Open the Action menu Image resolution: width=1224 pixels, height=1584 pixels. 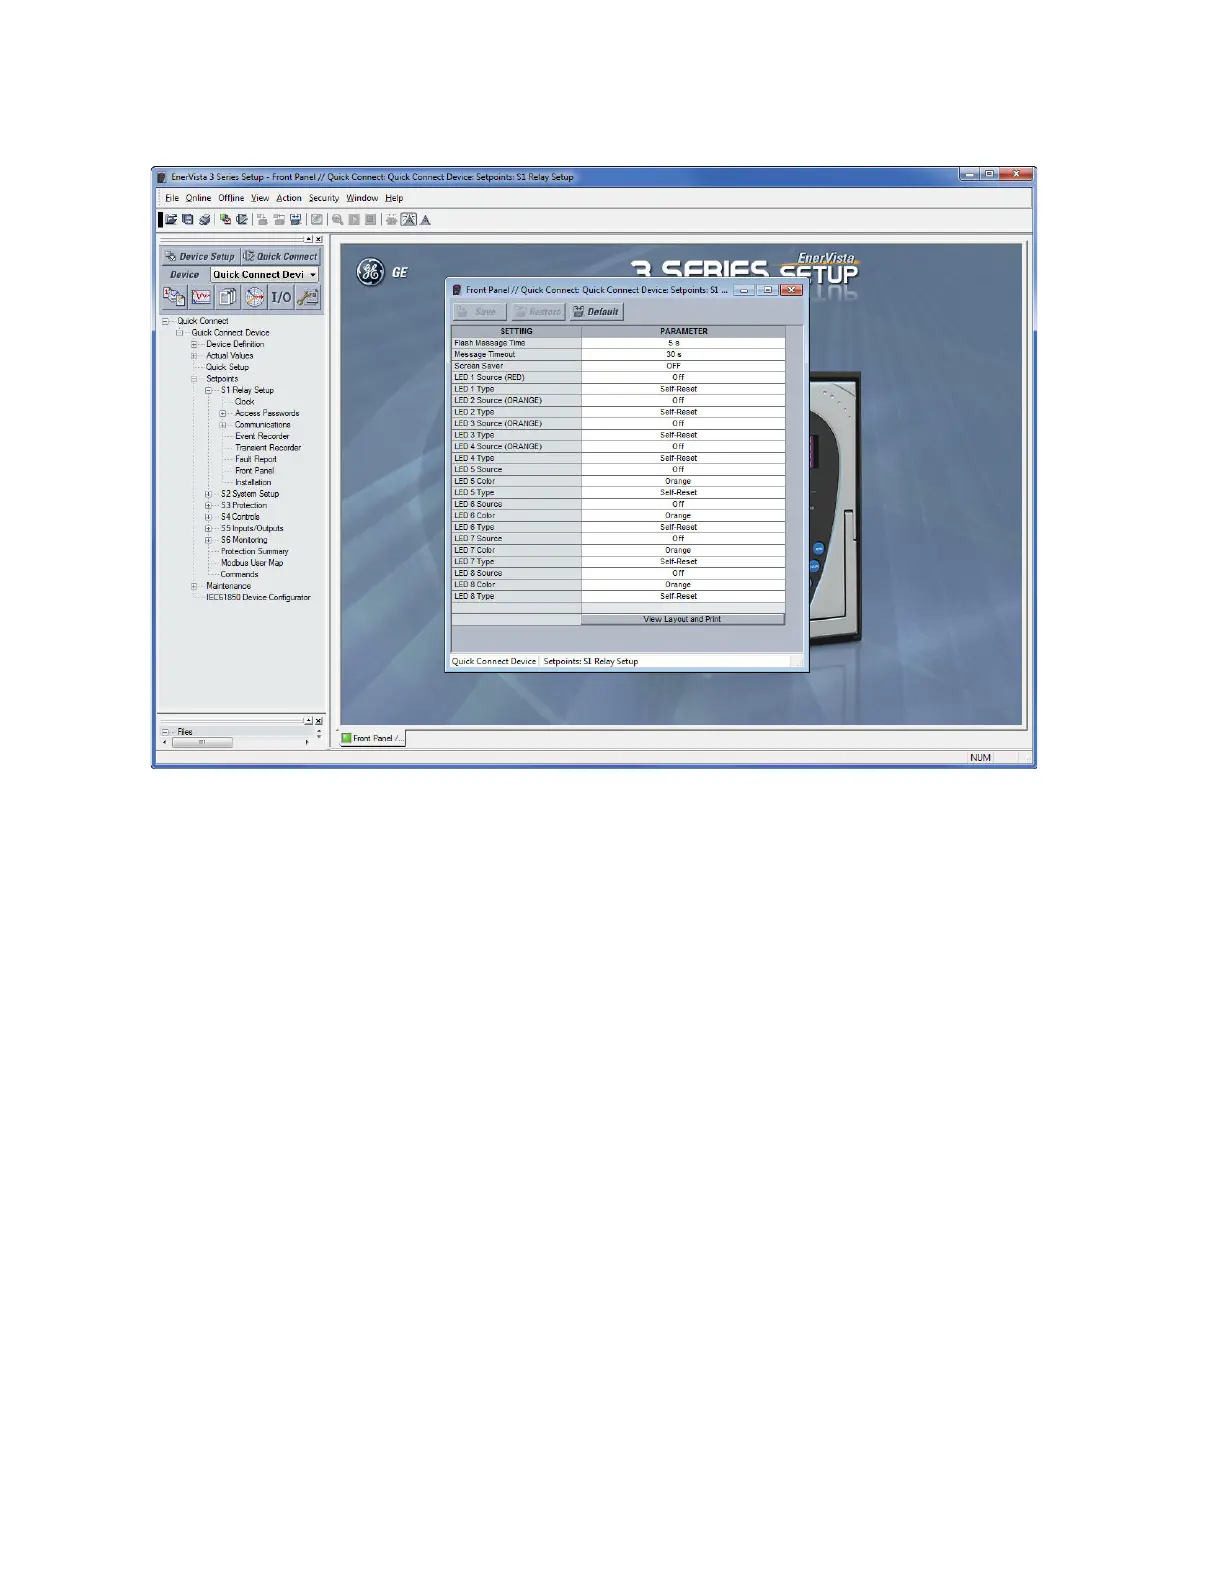(x=289, y=198)
